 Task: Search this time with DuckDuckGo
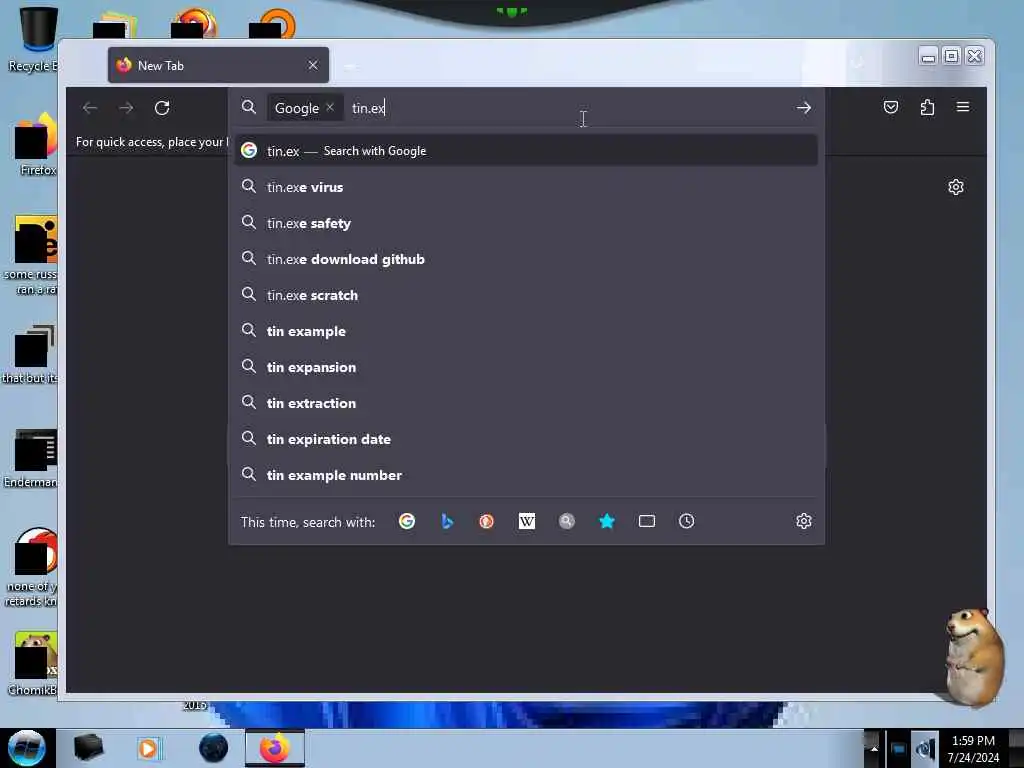coord(487,521)
